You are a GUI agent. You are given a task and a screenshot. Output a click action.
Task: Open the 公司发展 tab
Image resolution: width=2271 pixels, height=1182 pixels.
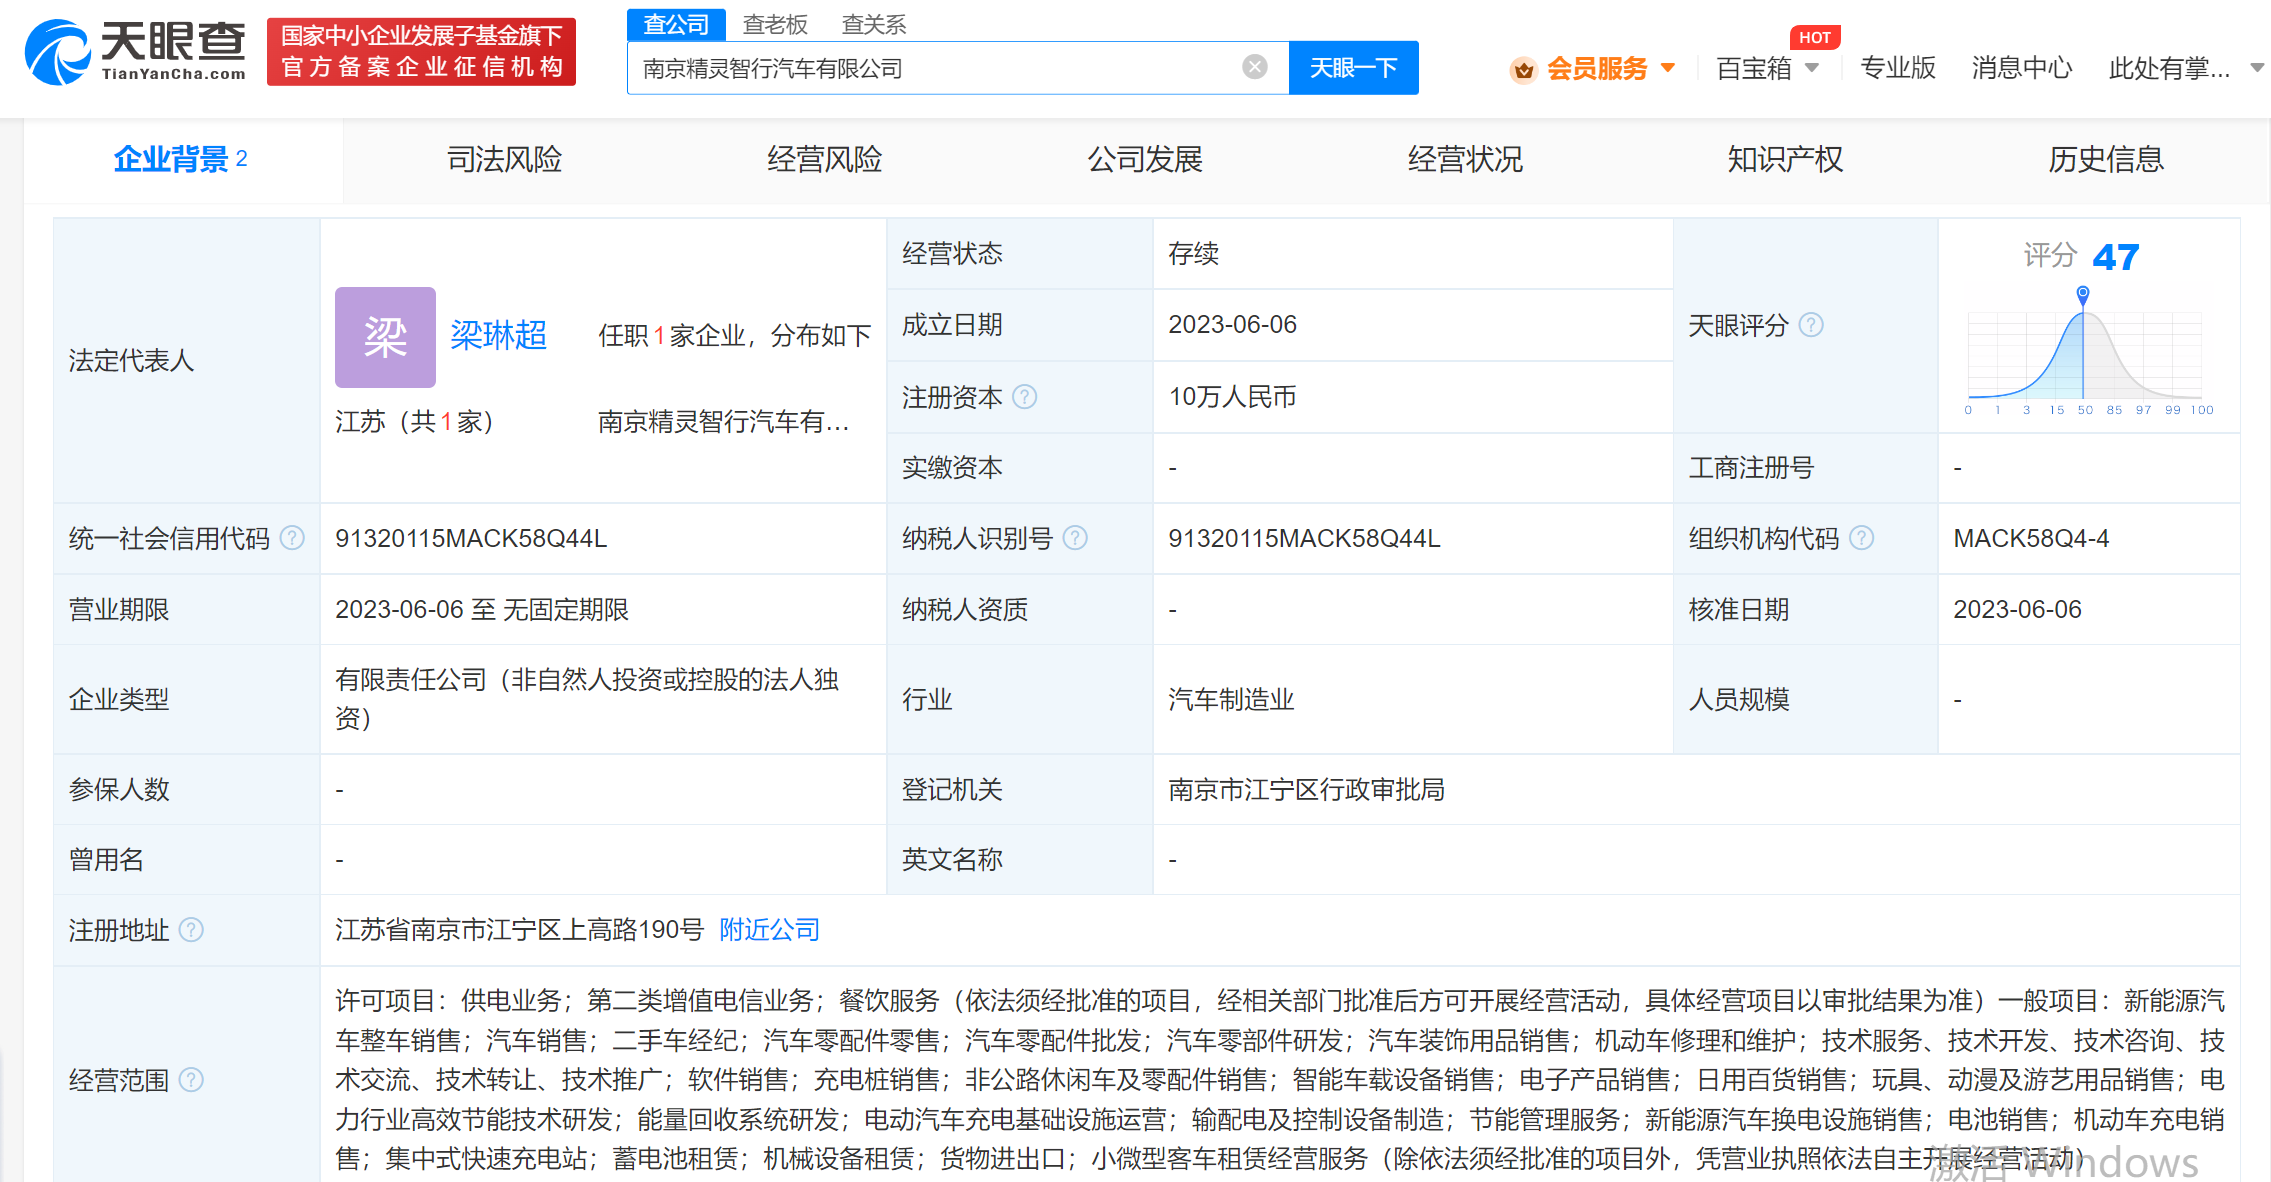pos(1145,159)
